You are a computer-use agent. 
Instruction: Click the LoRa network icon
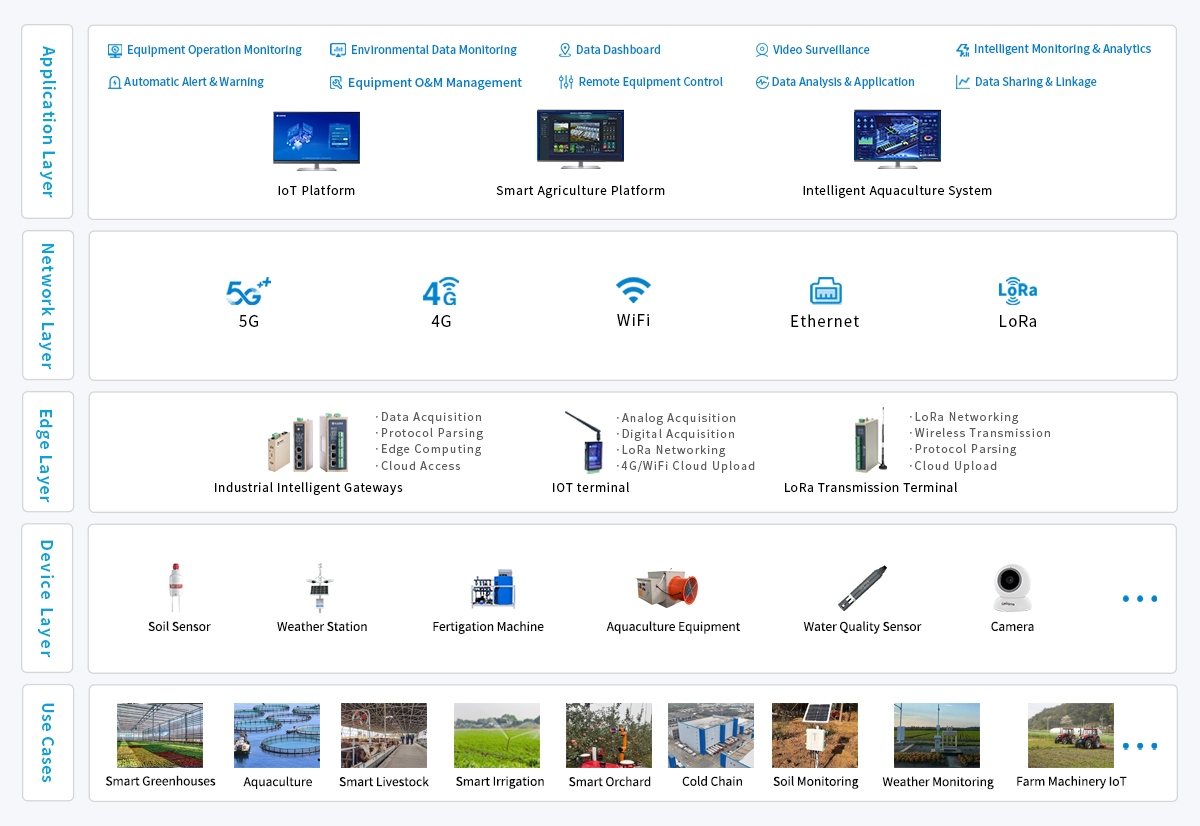tap(1017, 290)
